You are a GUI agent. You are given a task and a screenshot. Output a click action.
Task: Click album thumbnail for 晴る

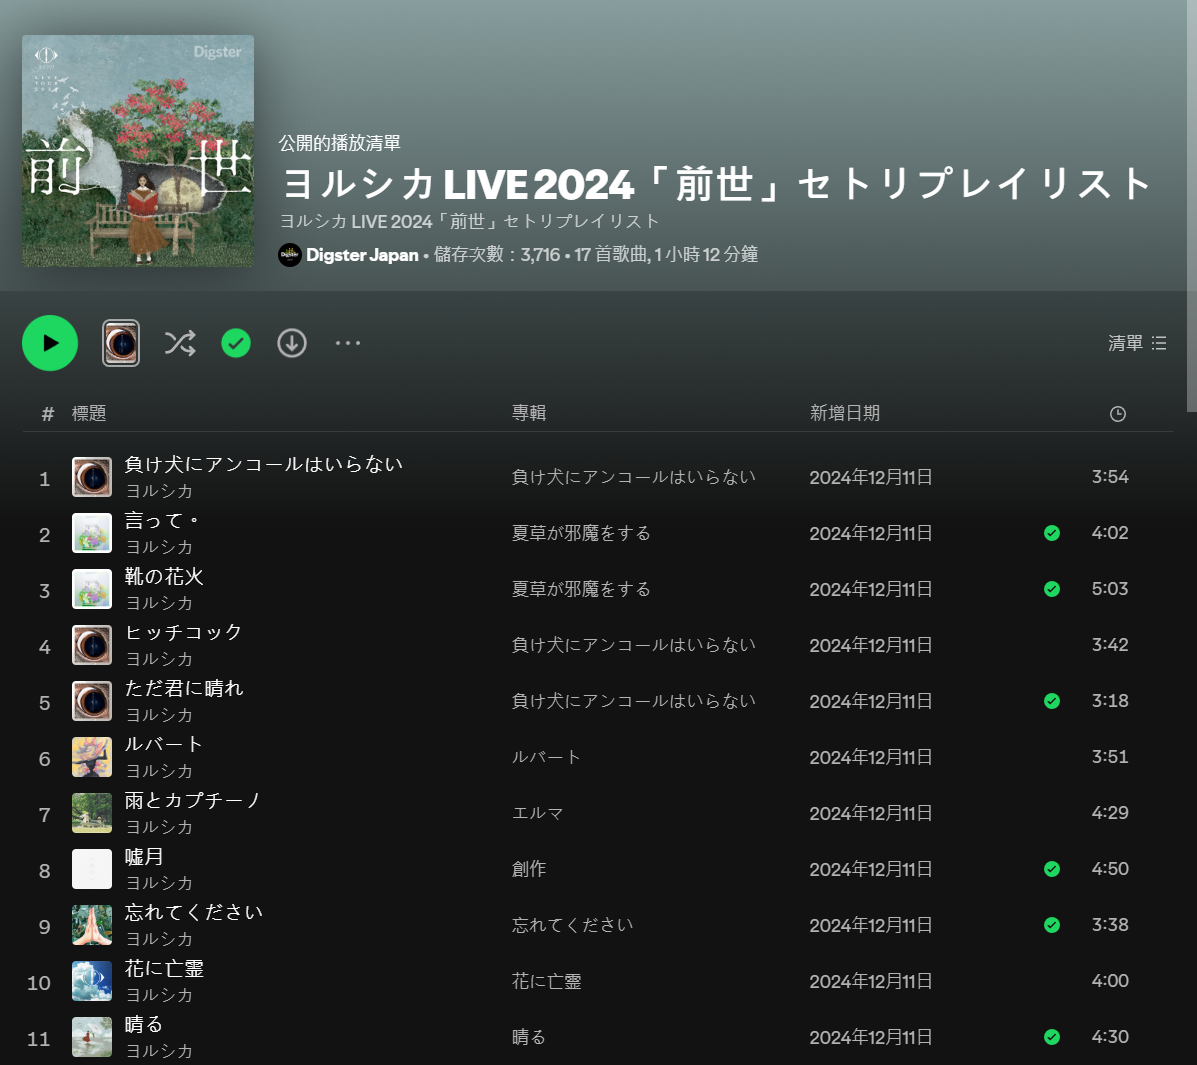point(92,1037)
